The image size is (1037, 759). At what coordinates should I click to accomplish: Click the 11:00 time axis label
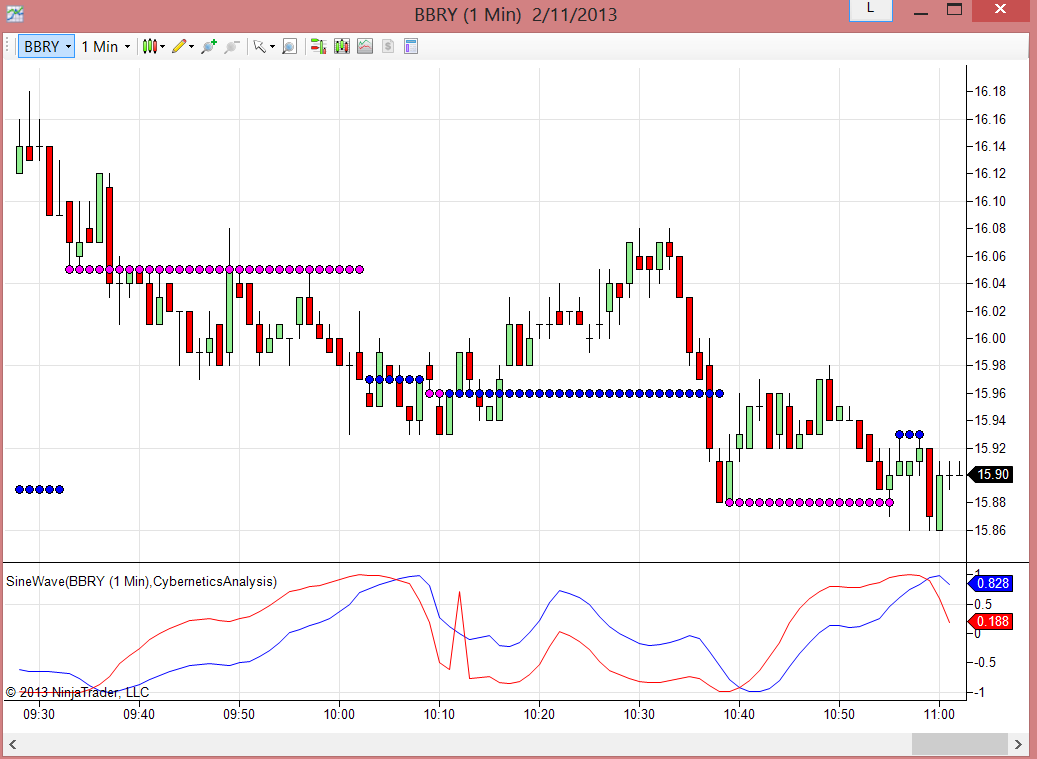(939, 715)
